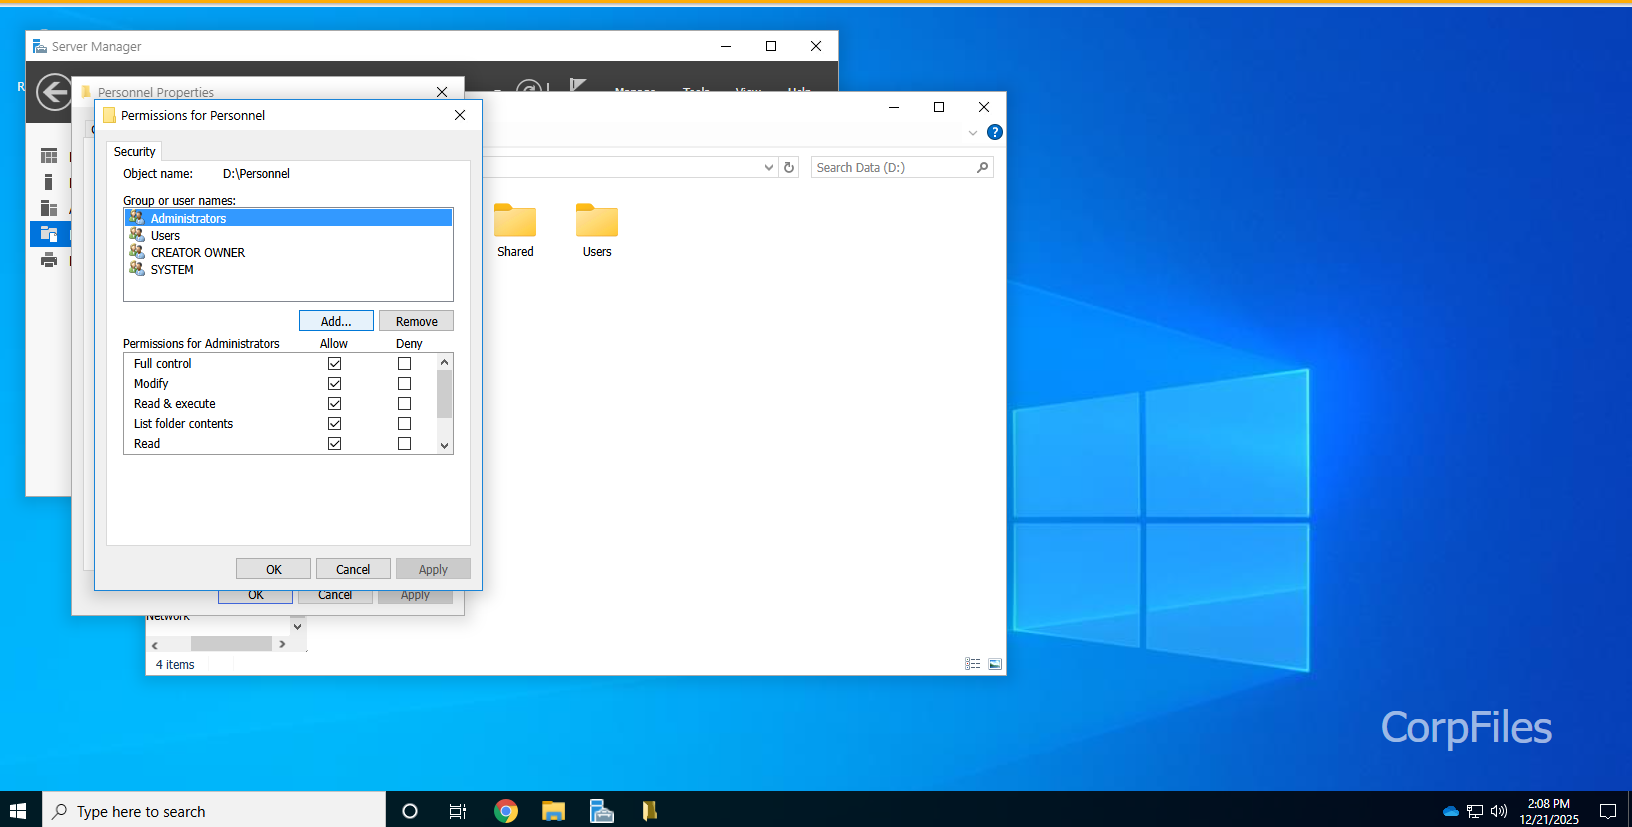Select the Local Server icon in Server Manager
The image size is (1632, 827).
tap(48, 182)
